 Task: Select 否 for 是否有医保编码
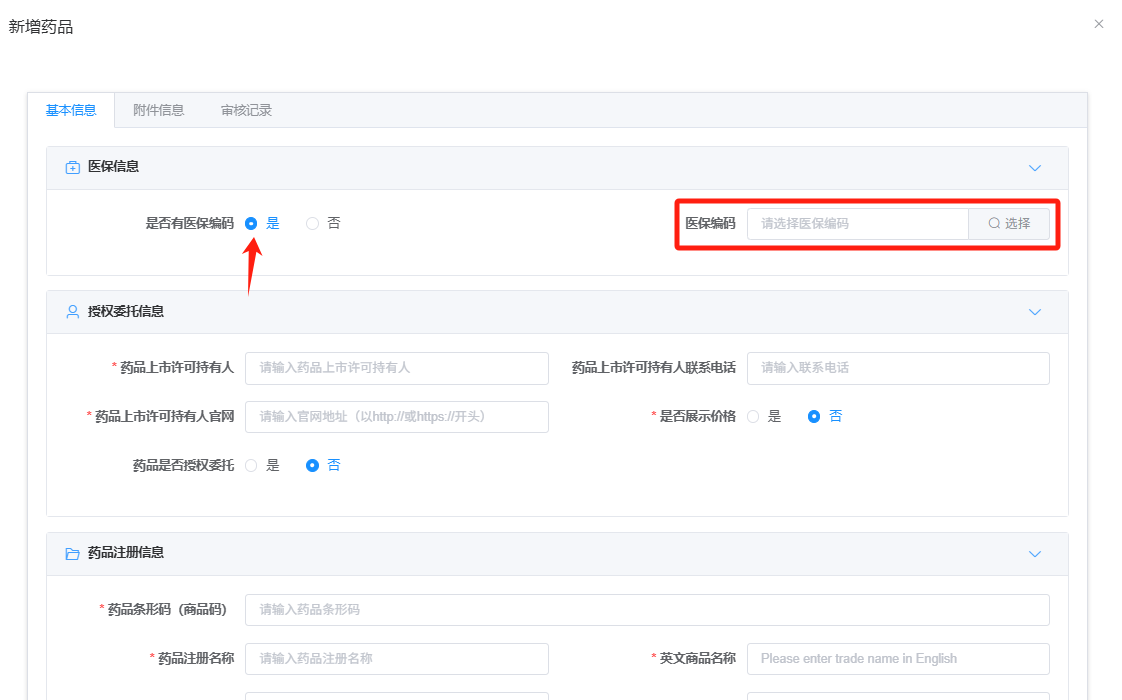[312, 223]
